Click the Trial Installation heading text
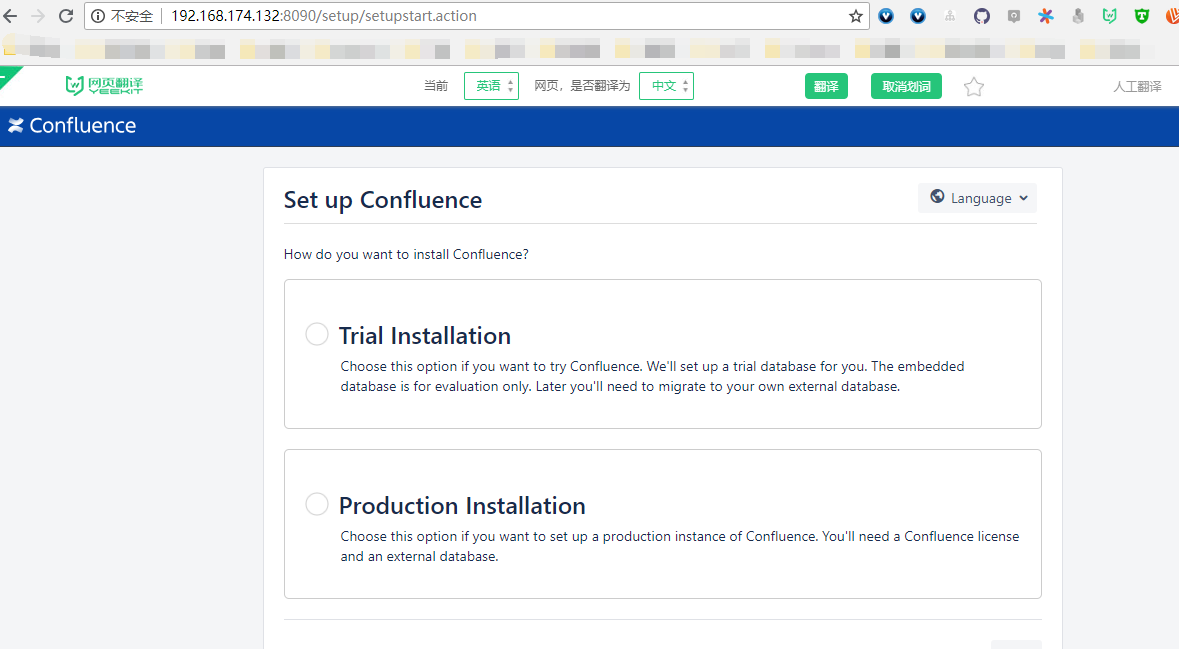Image resolution: width=1179 pixels, height=649 pixels. pyautogui.click(x=425, y=335)
